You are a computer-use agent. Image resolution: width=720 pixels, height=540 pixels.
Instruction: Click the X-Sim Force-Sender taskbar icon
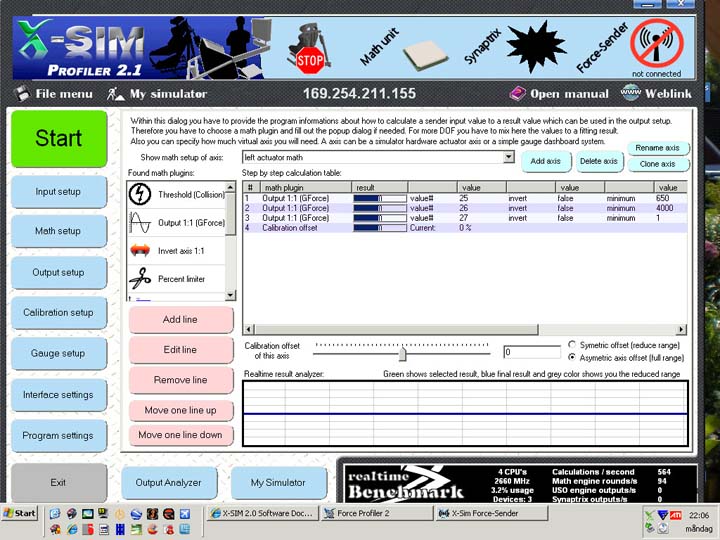pos(444,513)
